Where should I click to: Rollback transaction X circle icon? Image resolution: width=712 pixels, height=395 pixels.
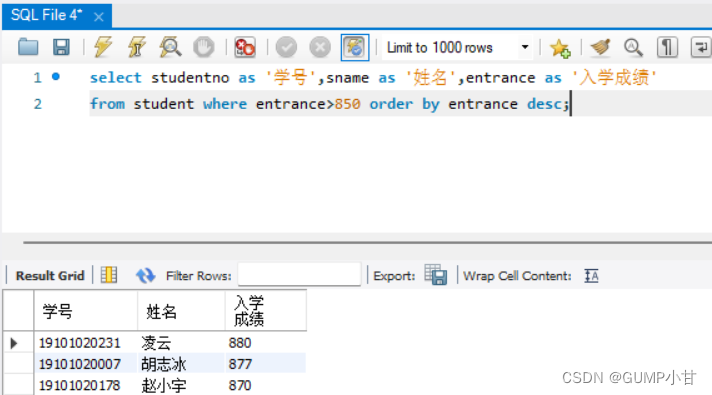(x=320, y=47)
